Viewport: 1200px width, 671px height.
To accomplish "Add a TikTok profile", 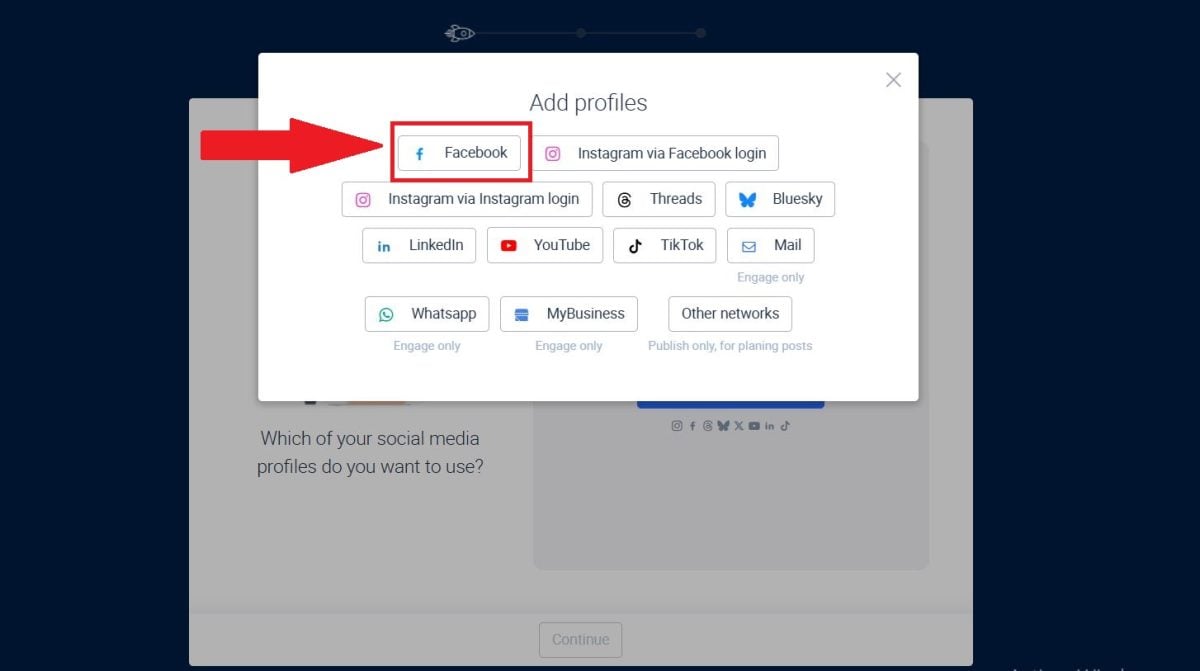I will click(x=665, y=245).
